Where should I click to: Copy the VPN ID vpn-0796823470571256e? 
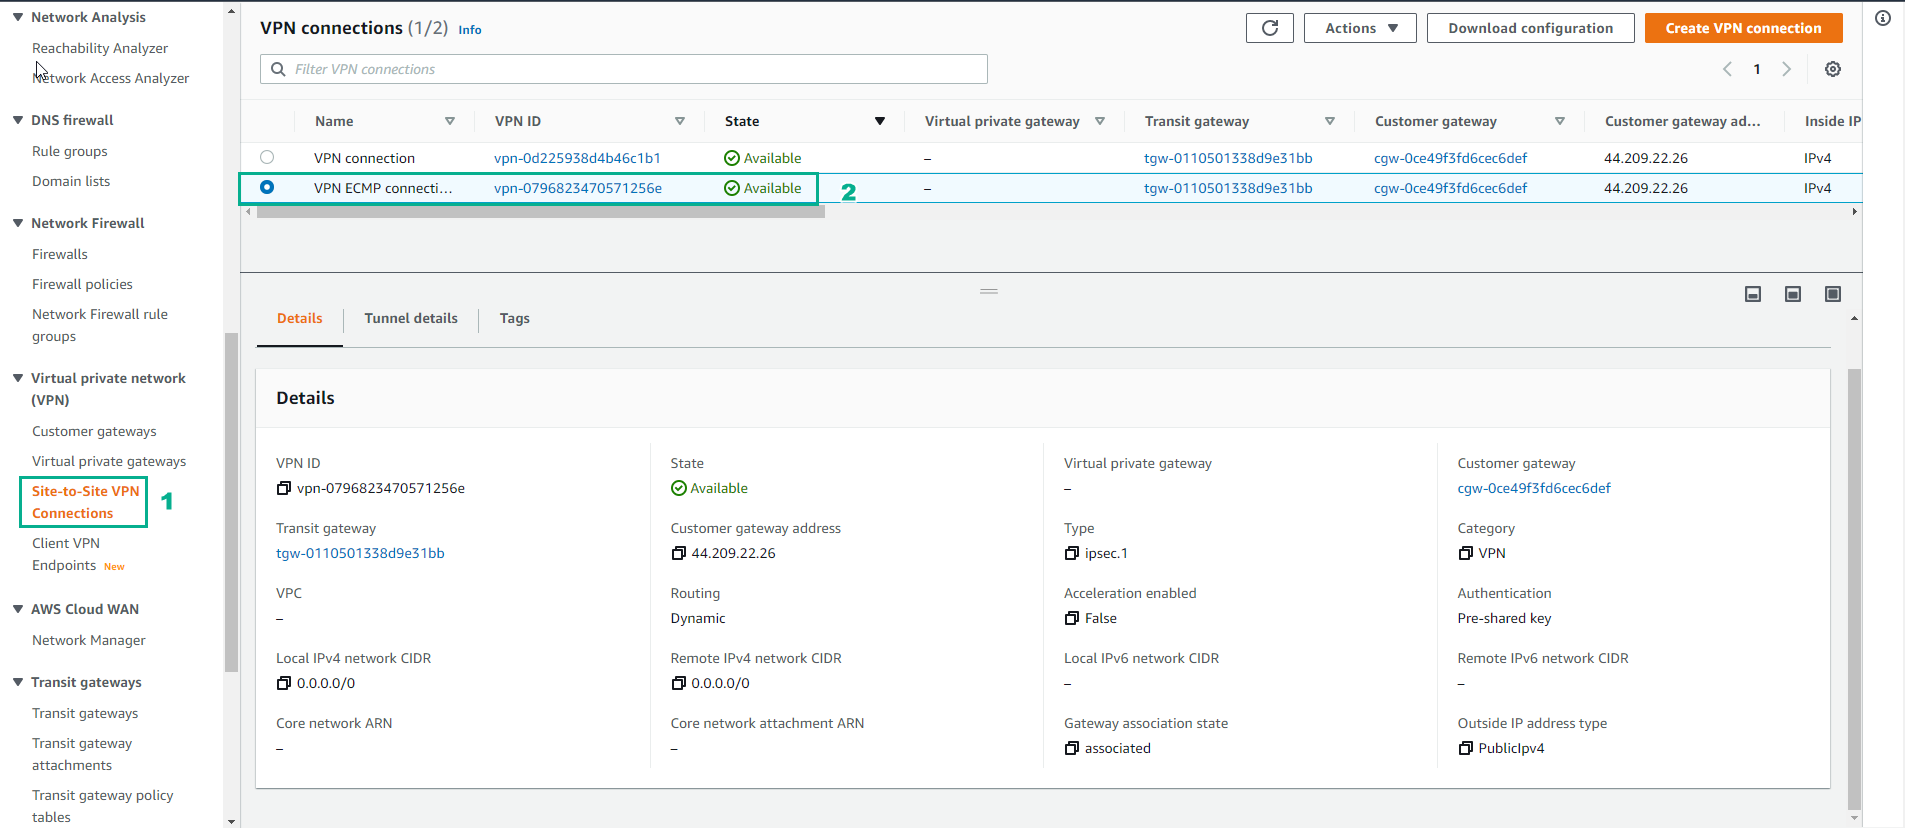(x=284, y=488)
